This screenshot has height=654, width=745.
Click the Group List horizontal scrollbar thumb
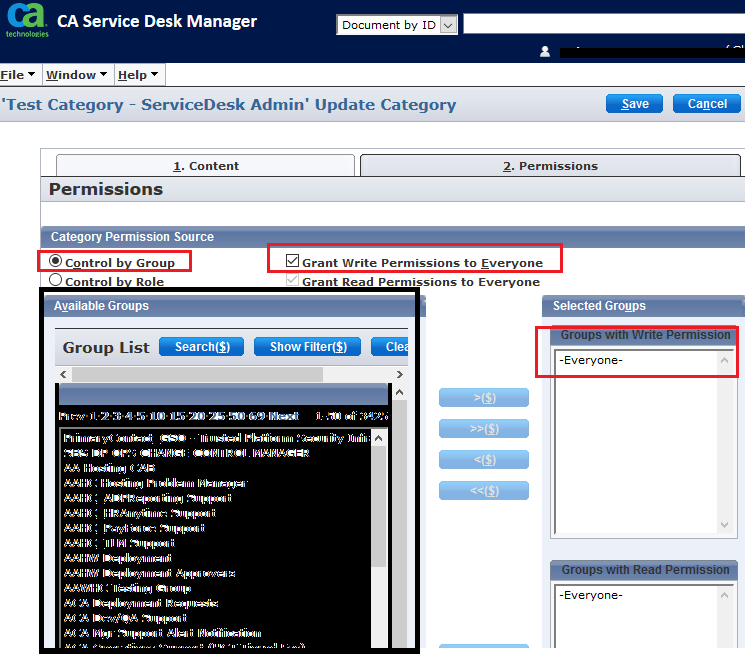(198, 375)
